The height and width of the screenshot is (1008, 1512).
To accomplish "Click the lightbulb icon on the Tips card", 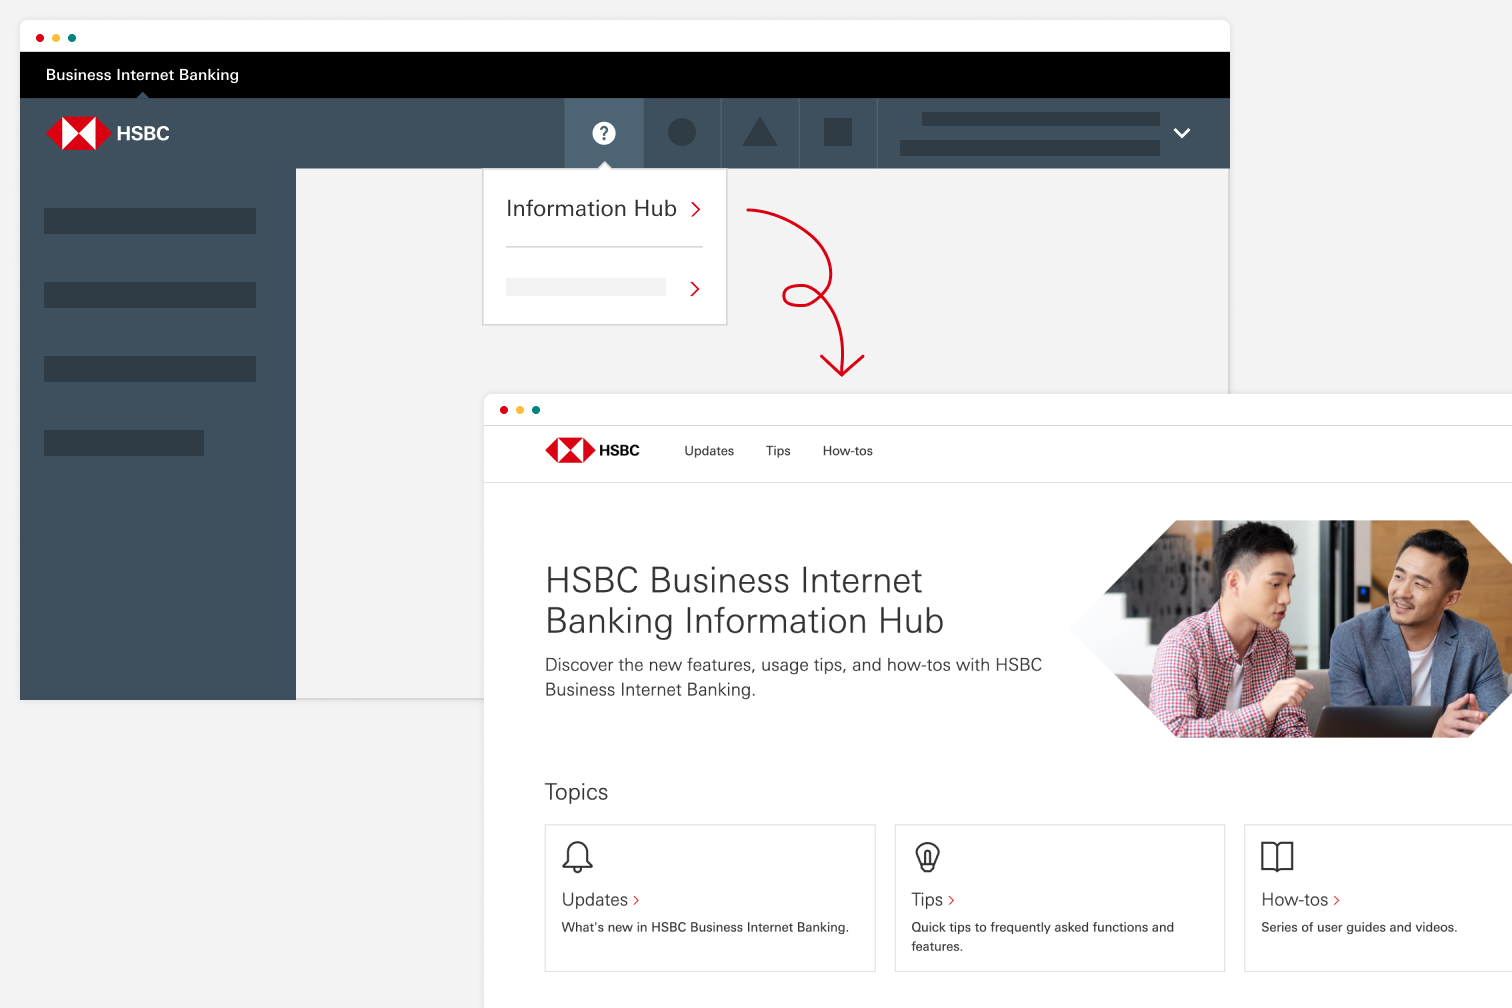I will (x=926, y=858).
